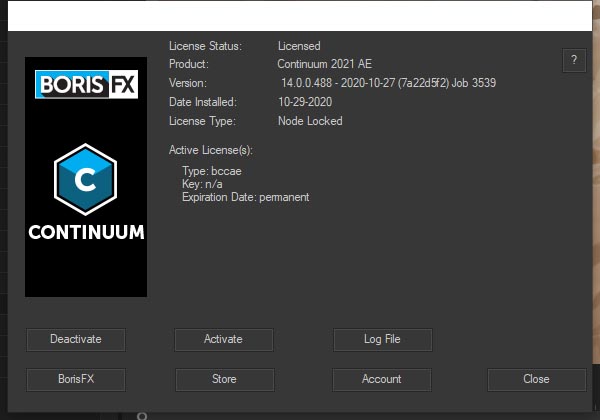Click the Node Locked license type
The width and height of the screenshot is (600, 420).
click(x=310, y=121)
